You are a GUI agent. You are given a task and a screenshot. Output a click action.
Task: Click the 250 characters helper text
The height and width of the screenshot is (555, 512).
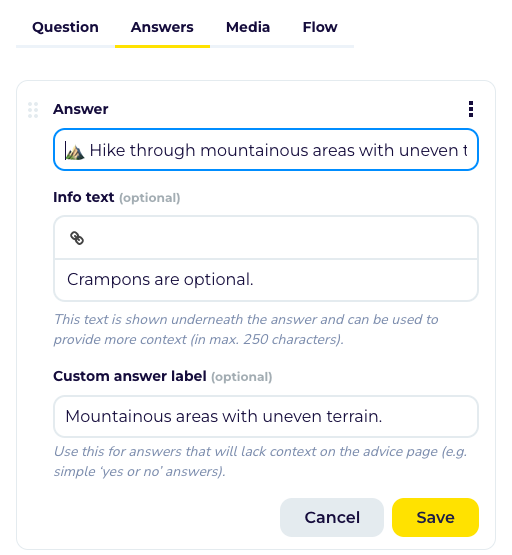pos(246,329)
